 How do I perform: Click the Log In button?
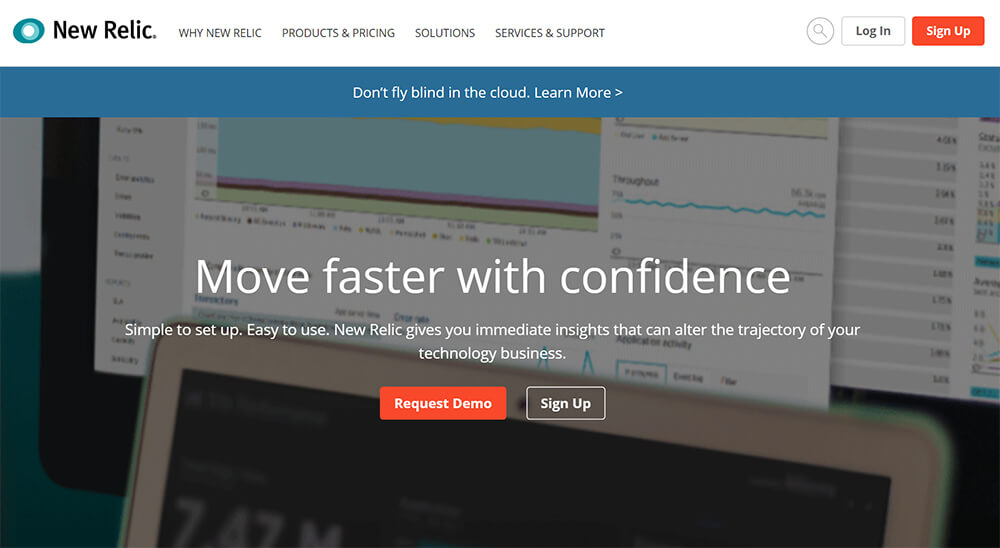(x=873, y=31)
